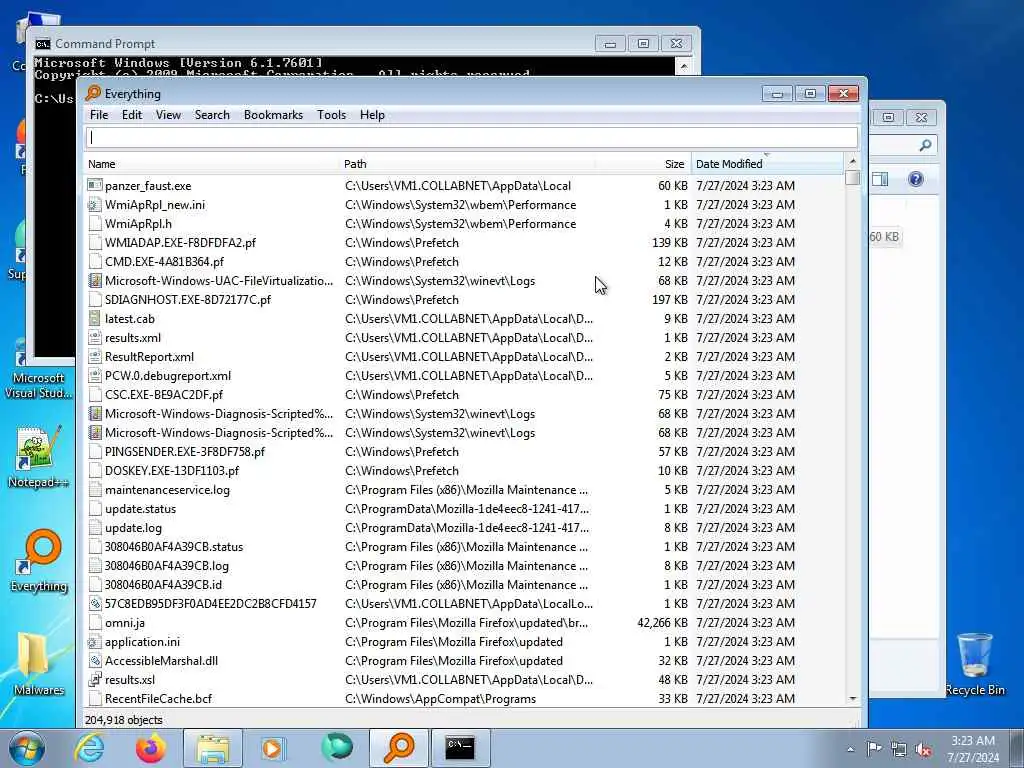Toggle preview pane in background Explorer window
1024x768 pixels.
click(880, 179)
